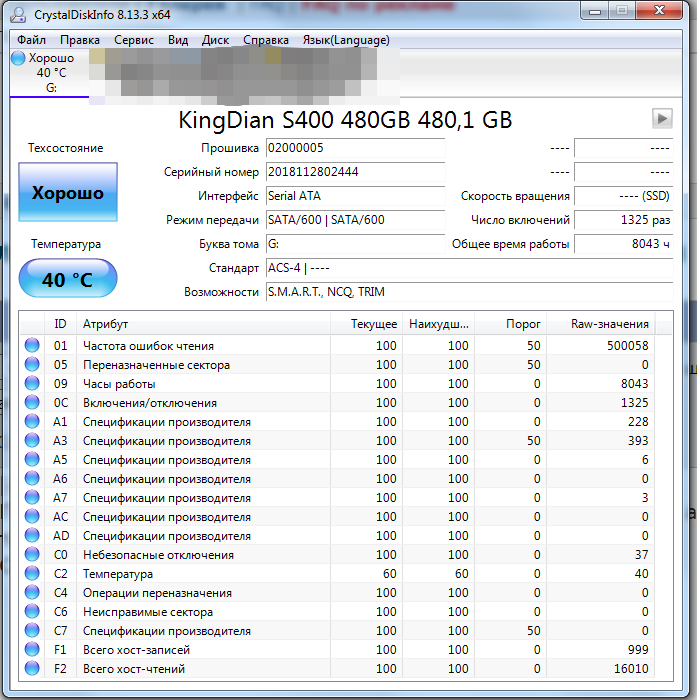
Task: Click the Raw-значения column header
Action: (x=601, y=324)
